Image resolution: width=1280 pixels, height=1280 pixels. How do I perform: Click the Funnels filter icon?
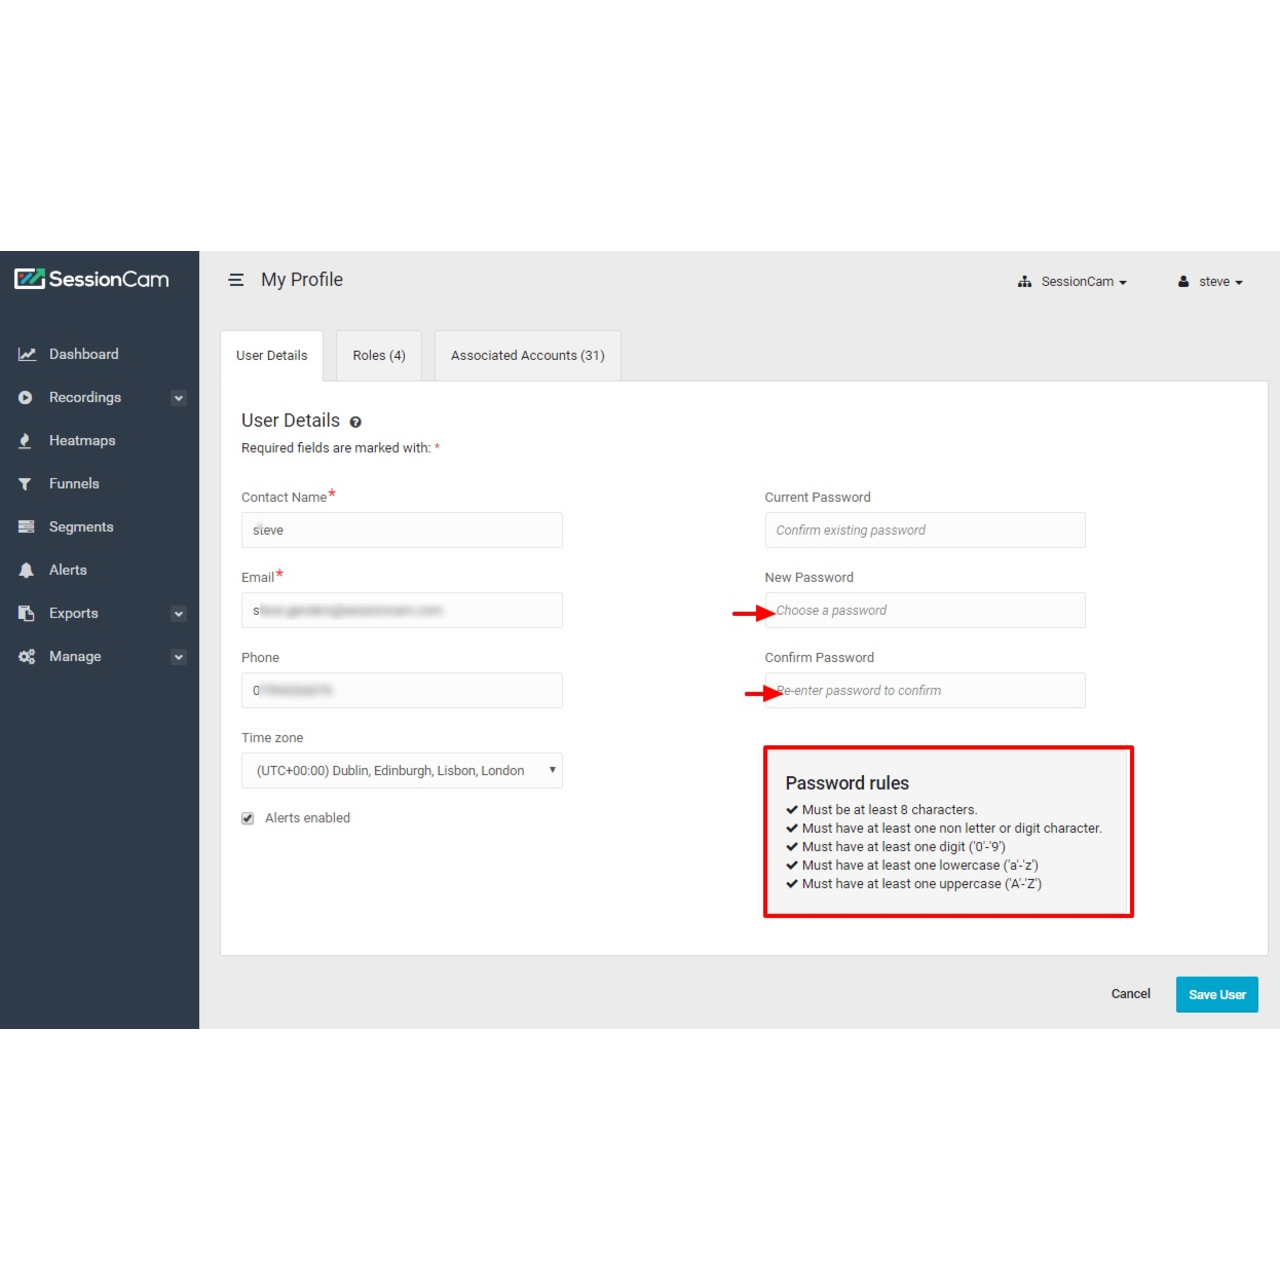pos(25,484)
